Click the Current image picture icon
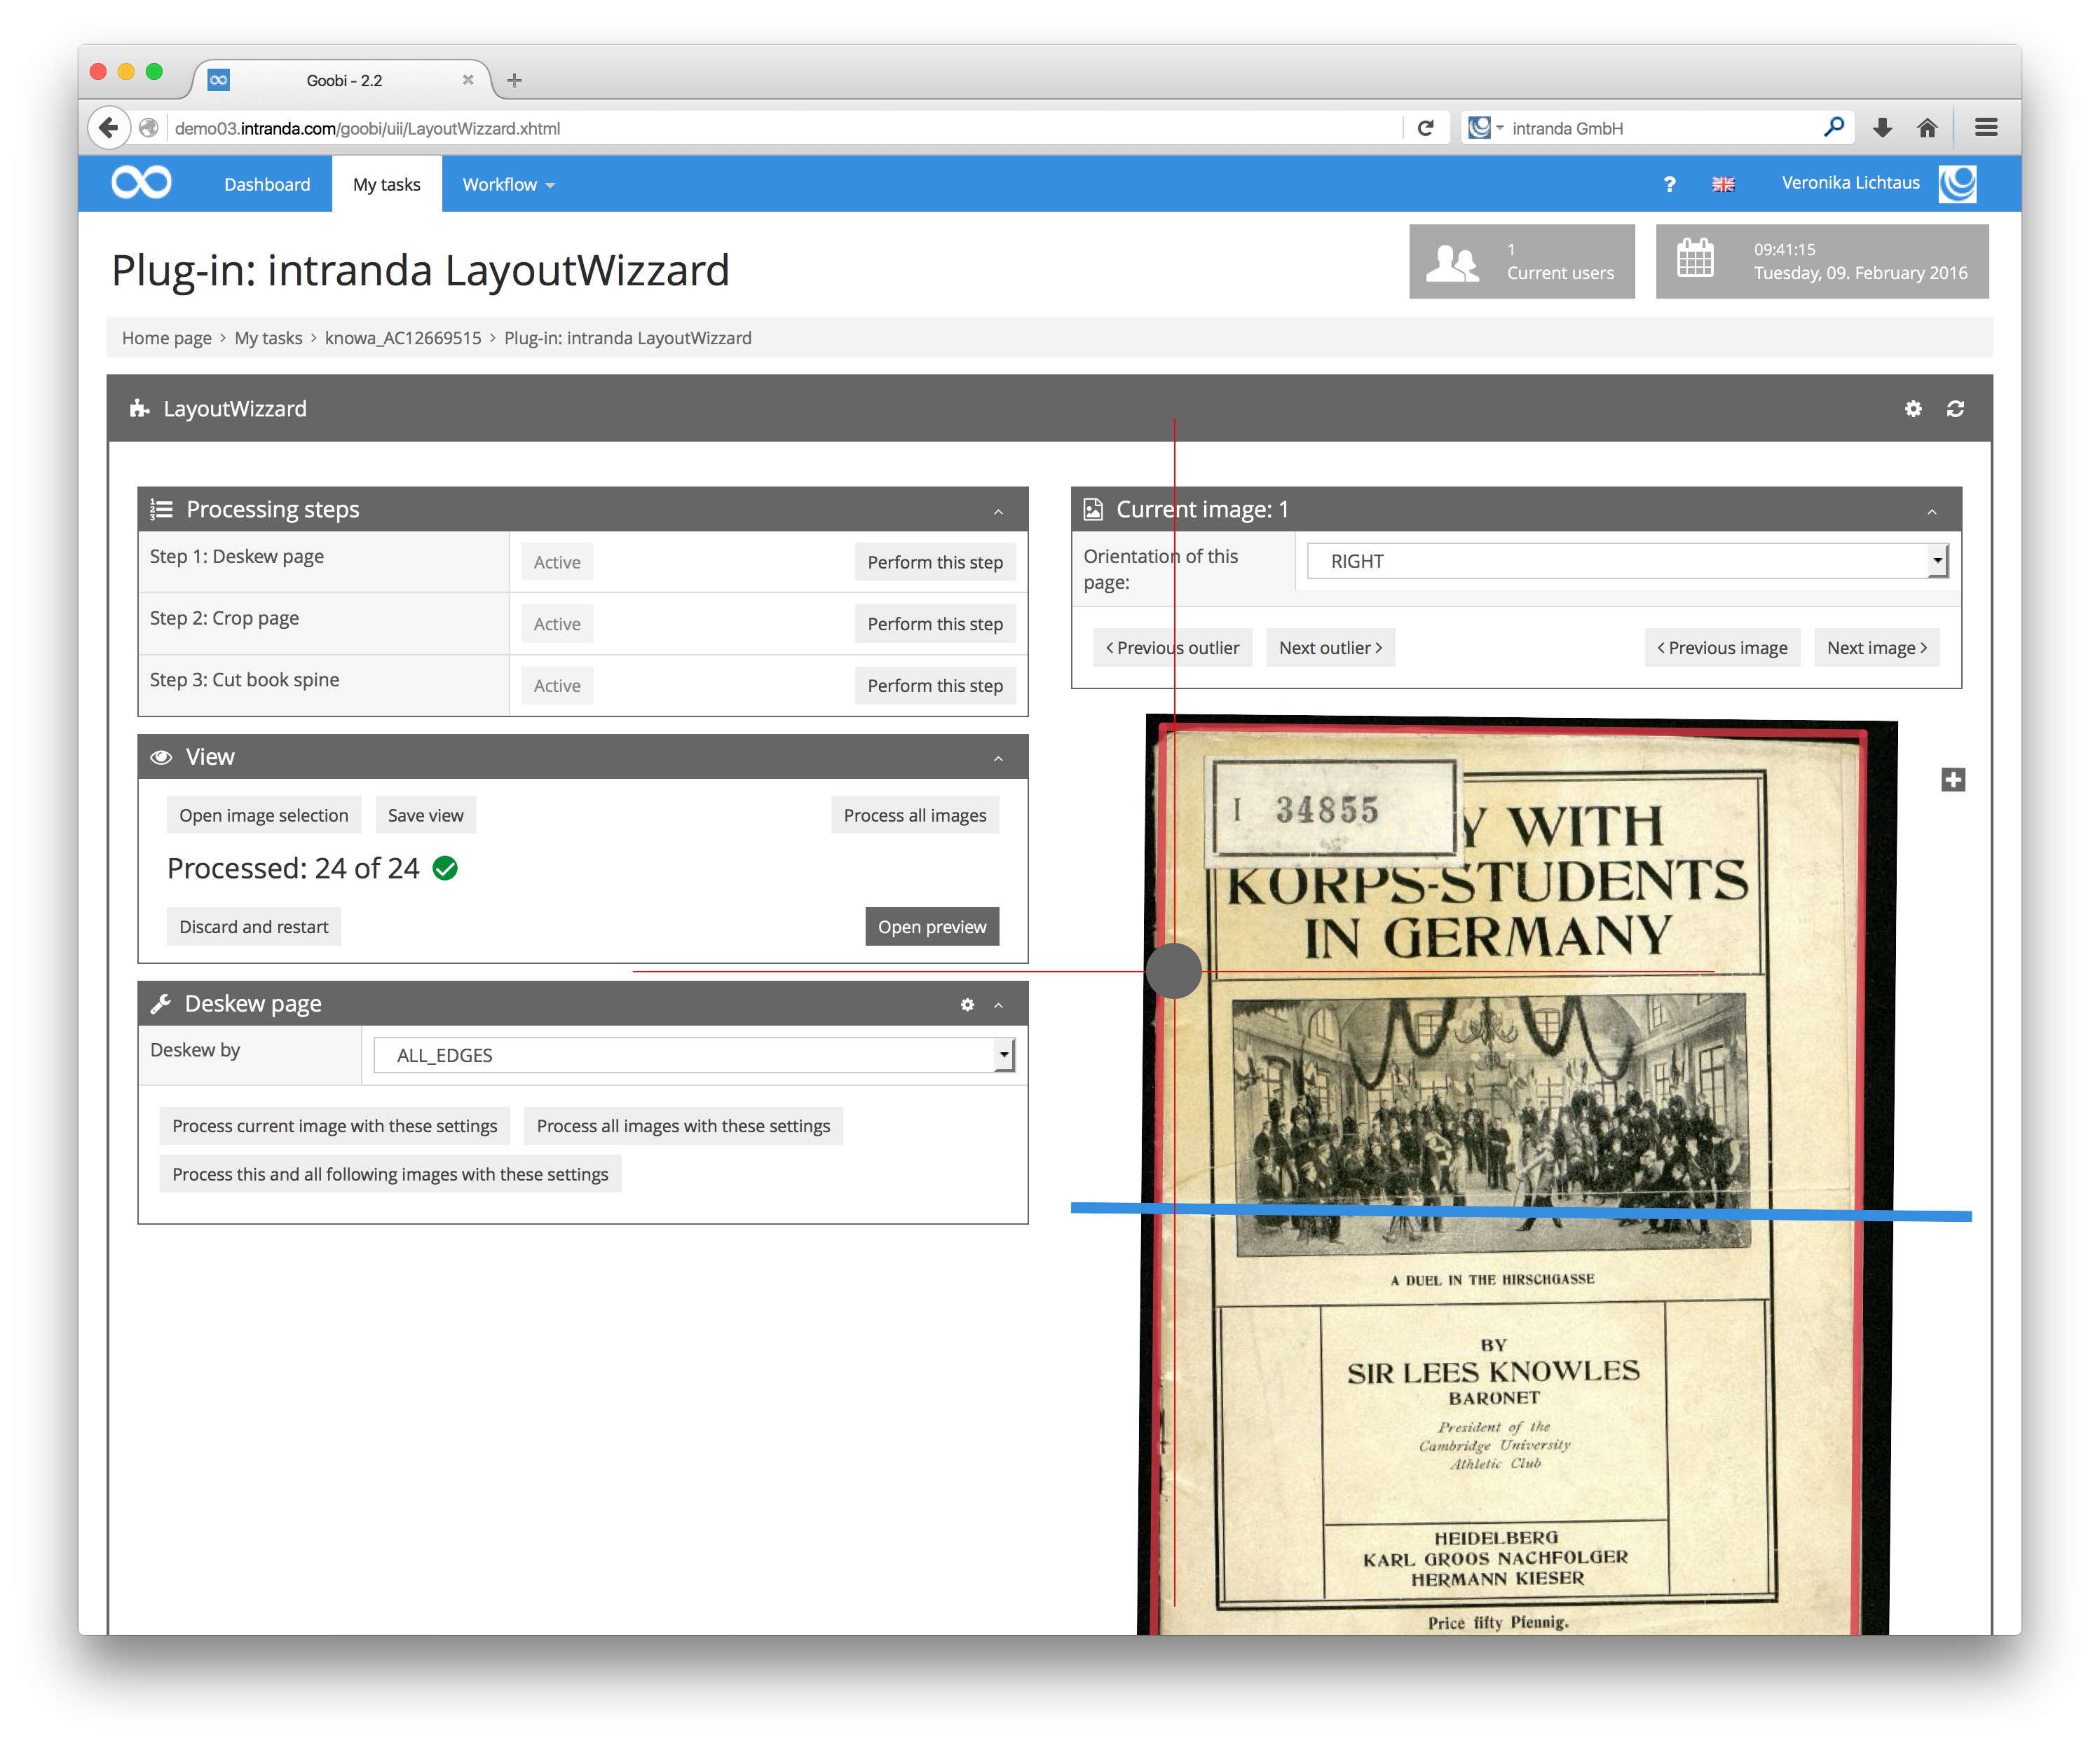 click(x=1094, y=509)
